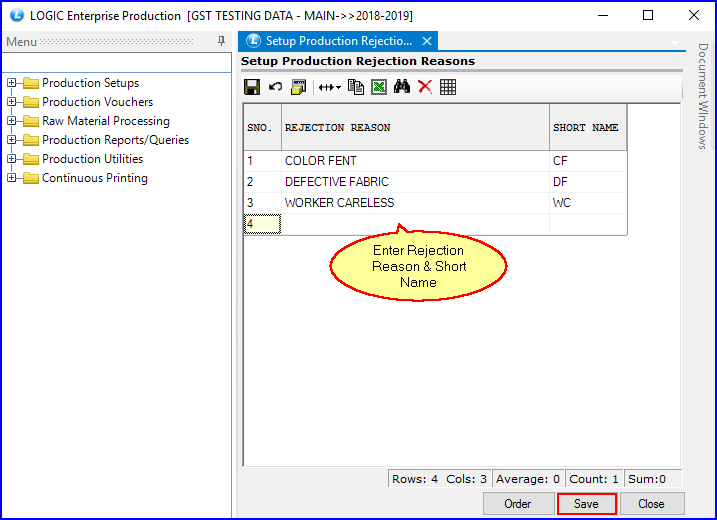717x520 pixels.
Task: Expand the Production Vouchers tree node
Action: pyautogui.click(x=12, y=102)
